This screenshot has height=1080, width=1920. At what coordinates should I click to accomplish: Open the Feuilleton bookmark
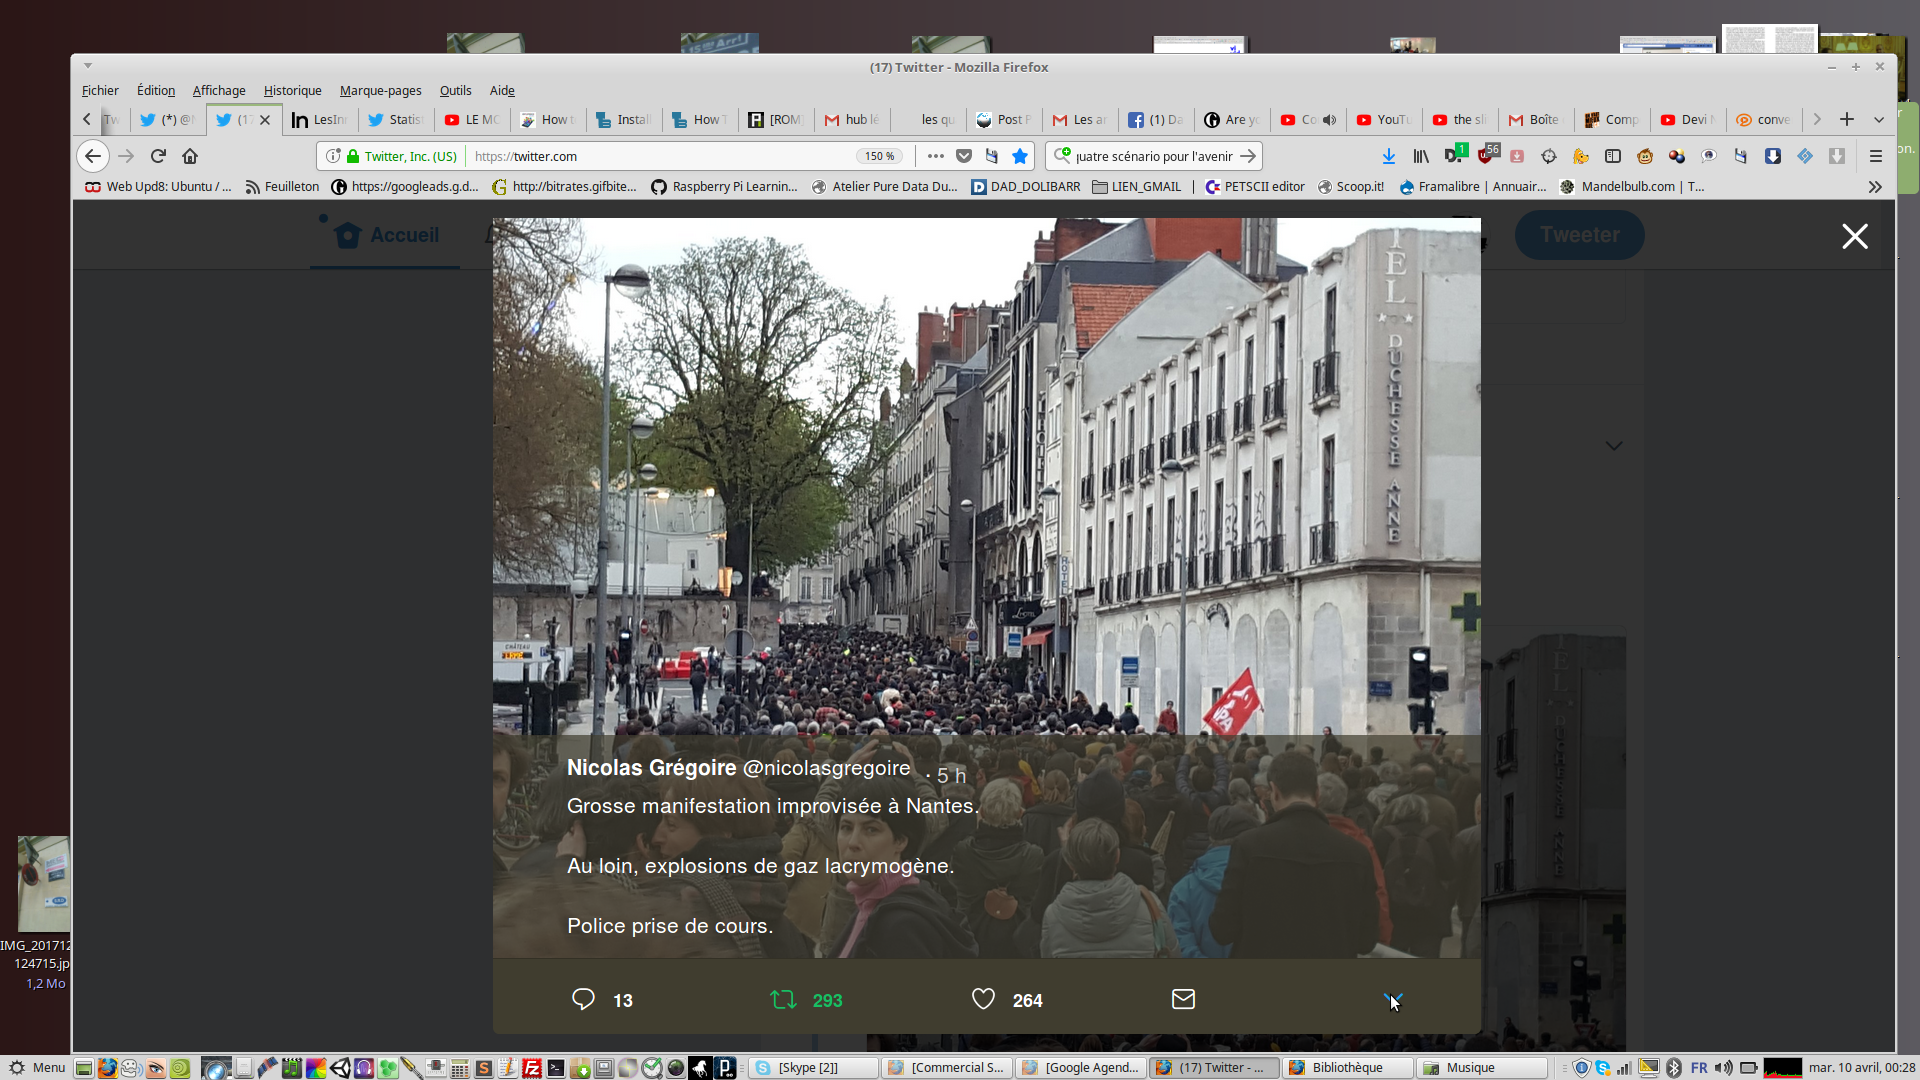click(282, 187)
